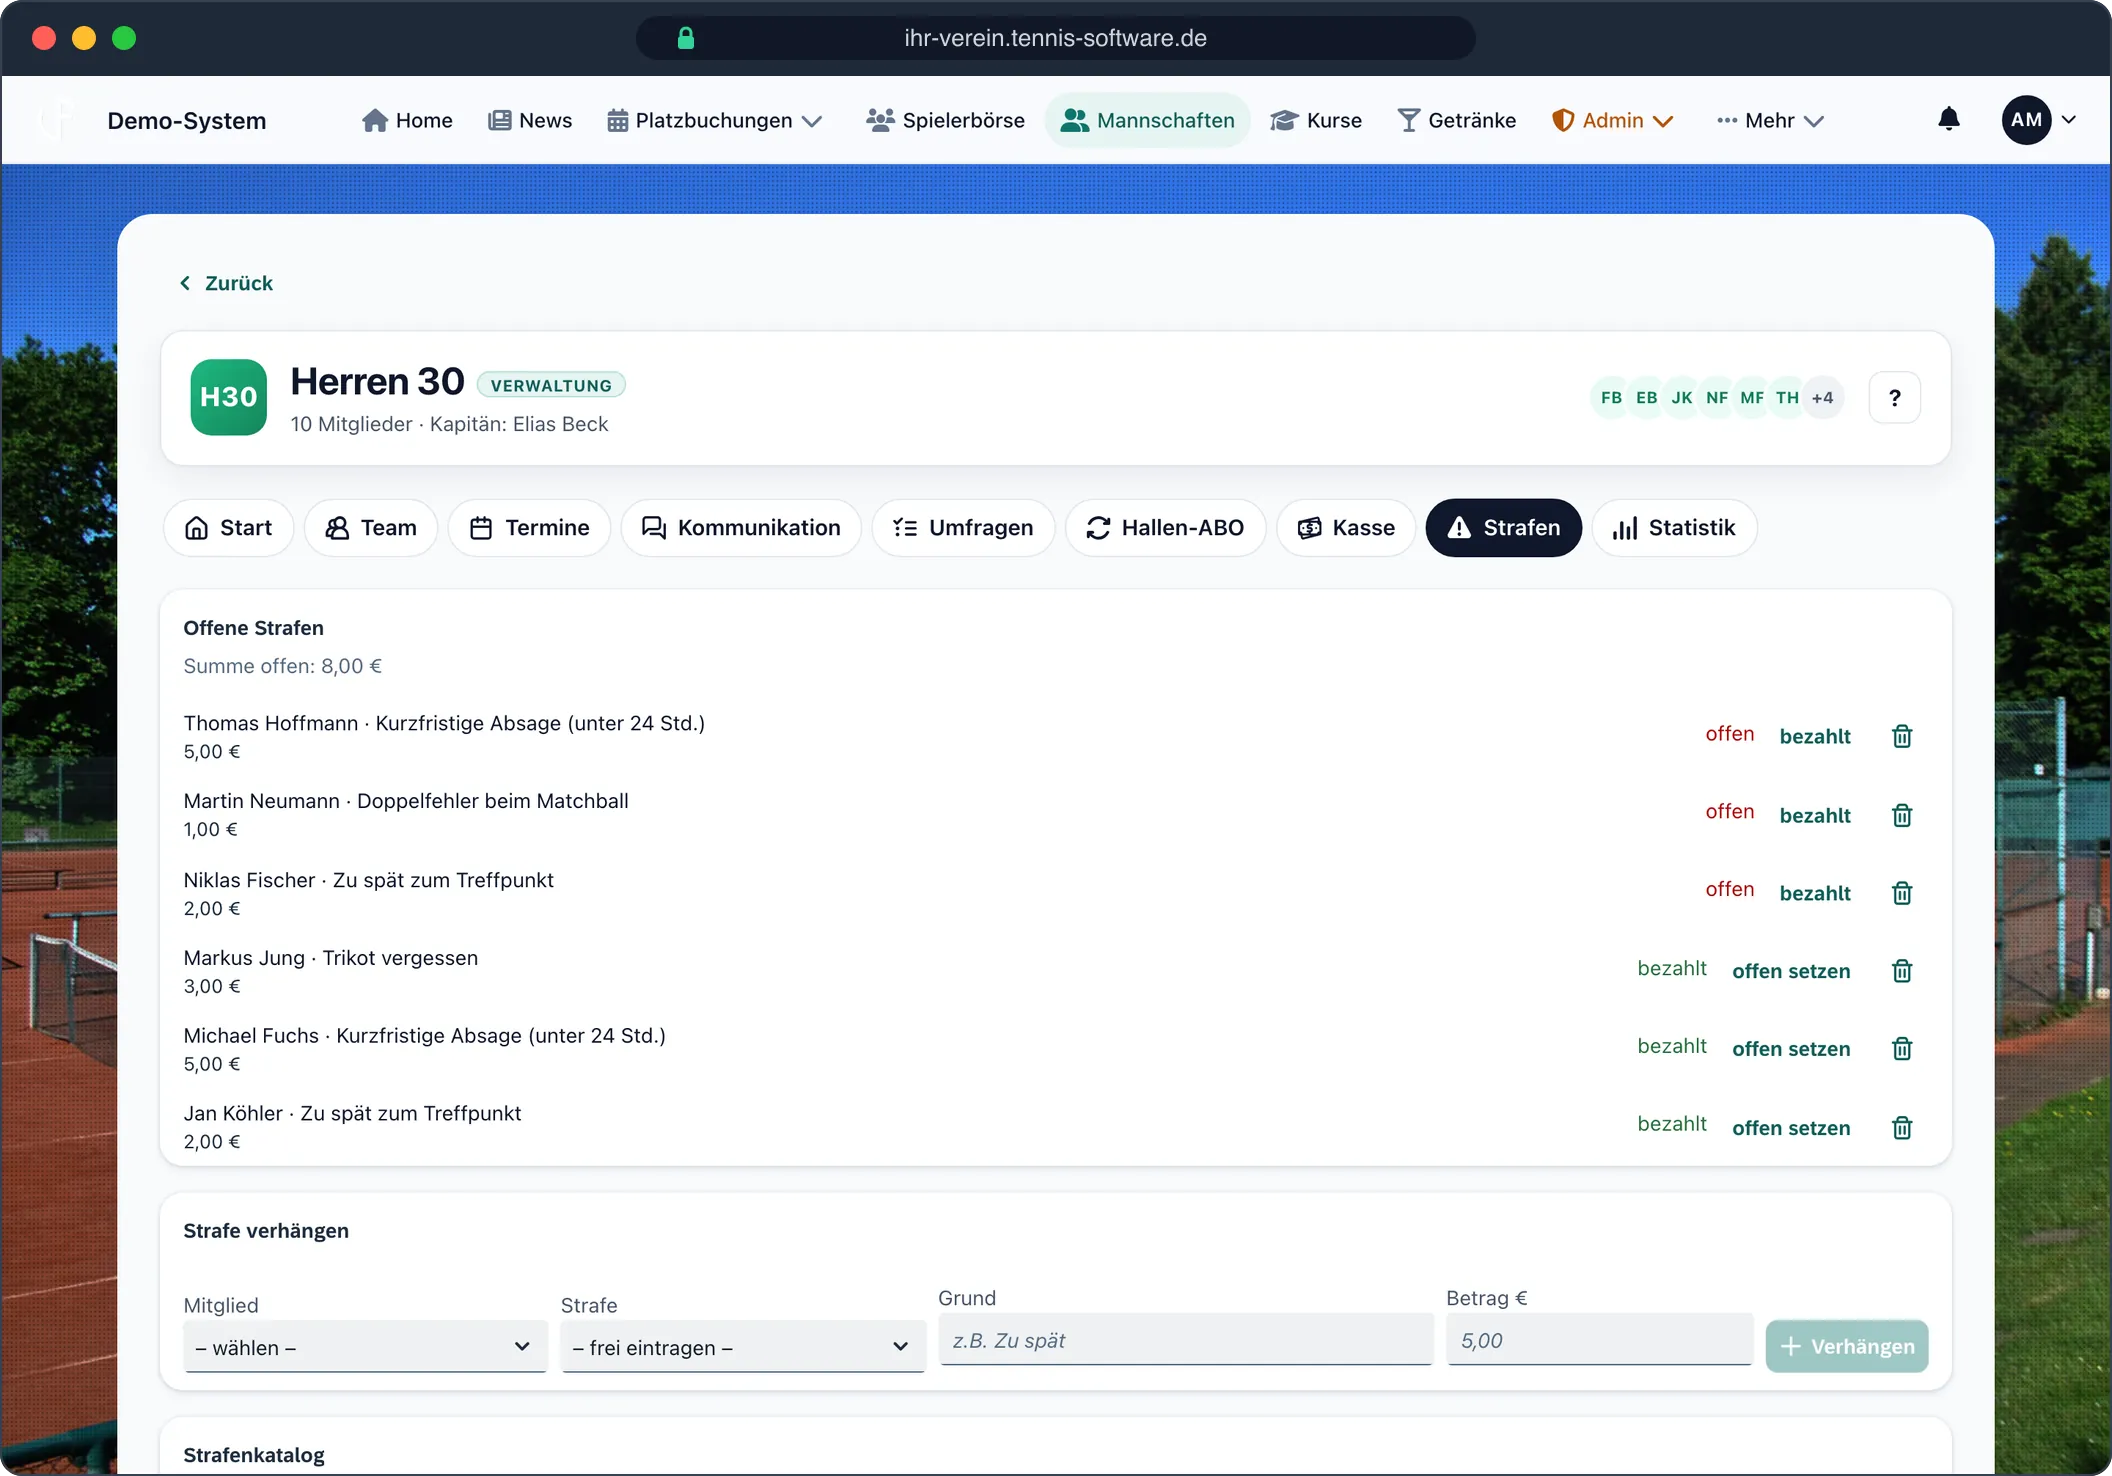Click the H30 team logo badge
The width and height of the screenshot is (2112, 1476).
coord(228,397)
